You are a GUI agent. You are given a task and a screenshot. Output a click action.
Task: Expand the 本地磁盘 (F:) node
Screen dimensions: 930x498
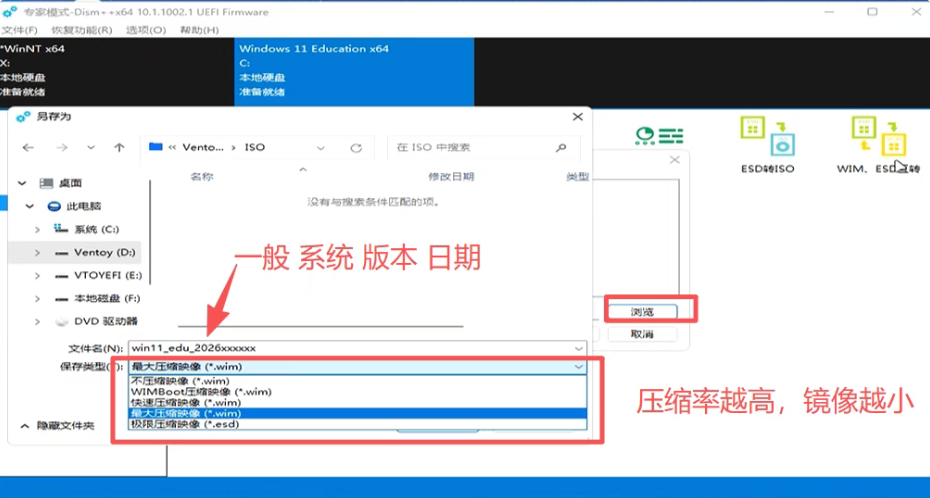(x=37, y=299)
